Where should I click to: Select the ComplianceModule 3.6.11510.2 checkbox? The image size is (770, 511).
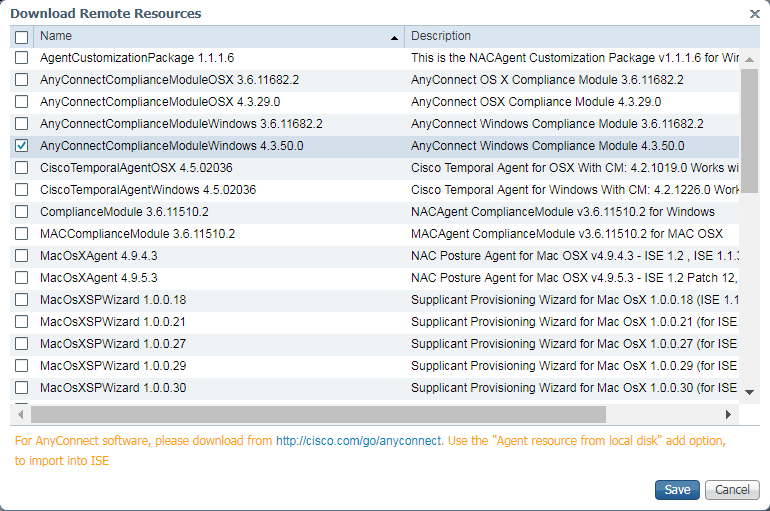[22, 212]
